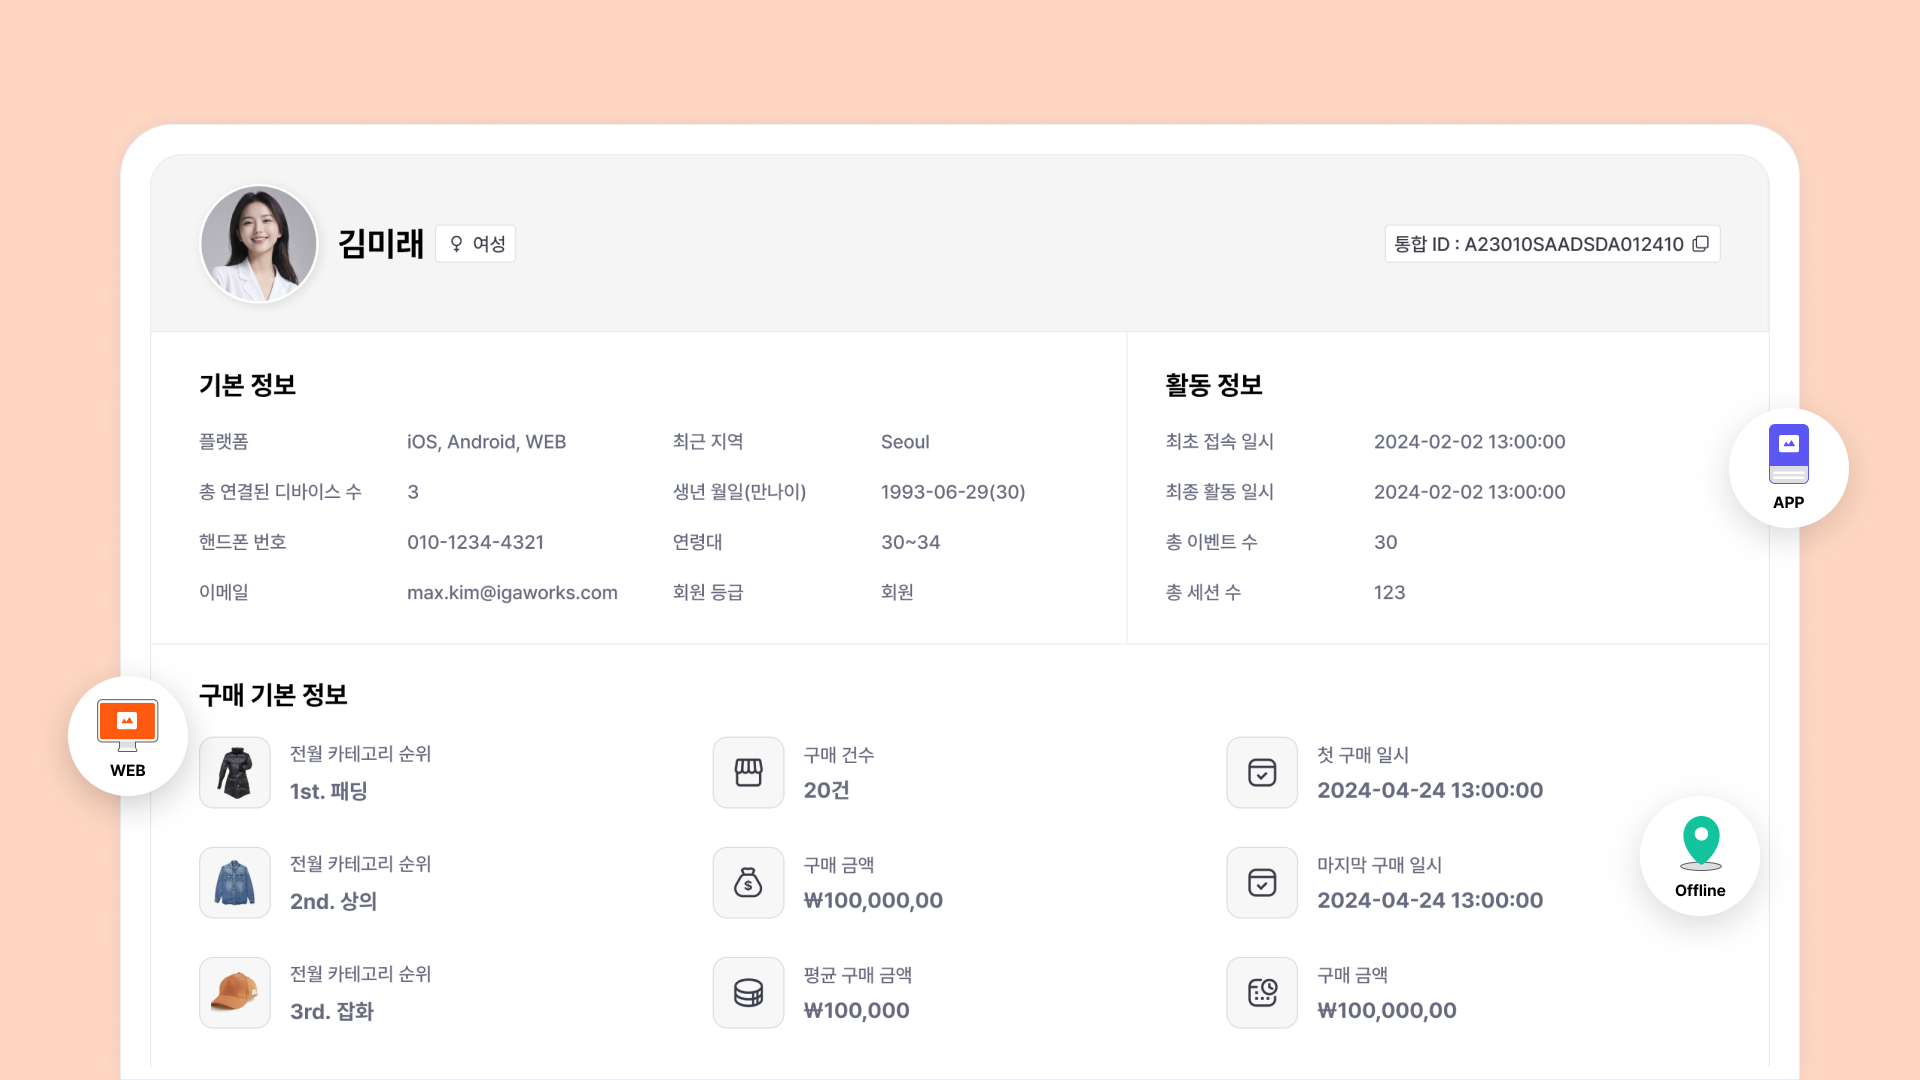Image resolution: width=1920 pixels, height=1080 pixels.
Task: Click phone number 010-1234-4321
Action: [x=475, y=543]
